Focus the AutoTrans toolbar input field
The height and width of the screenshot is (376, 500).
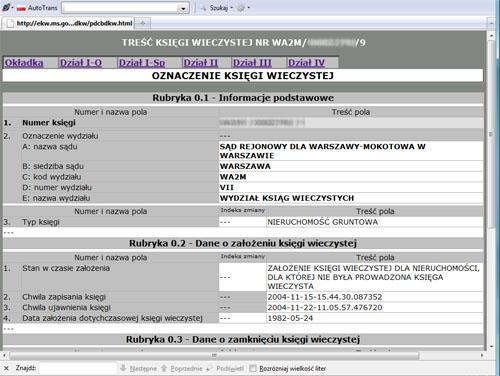120,8
